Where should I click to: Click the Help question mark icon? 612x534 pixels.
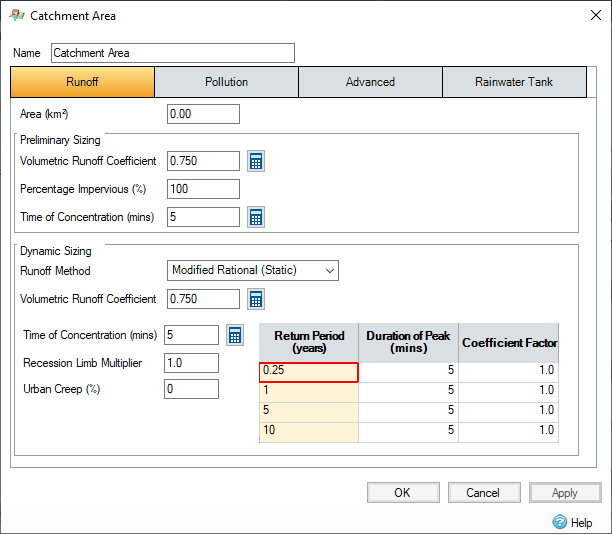pos(560,522)
